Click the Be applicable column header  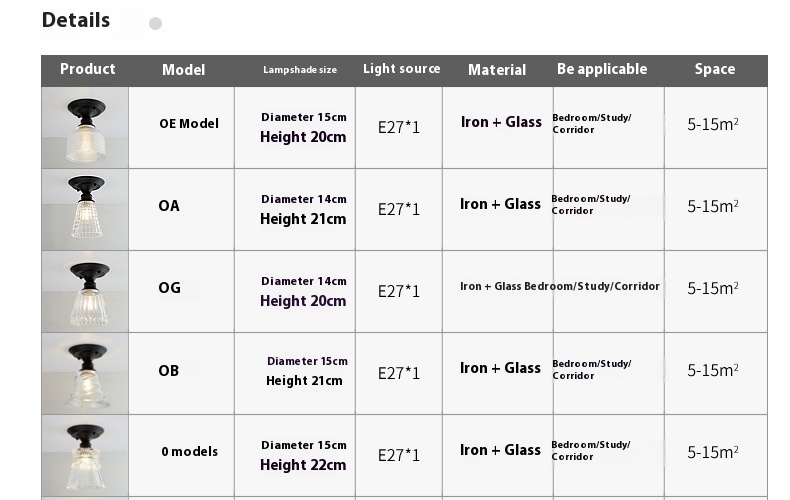(602, 69)
